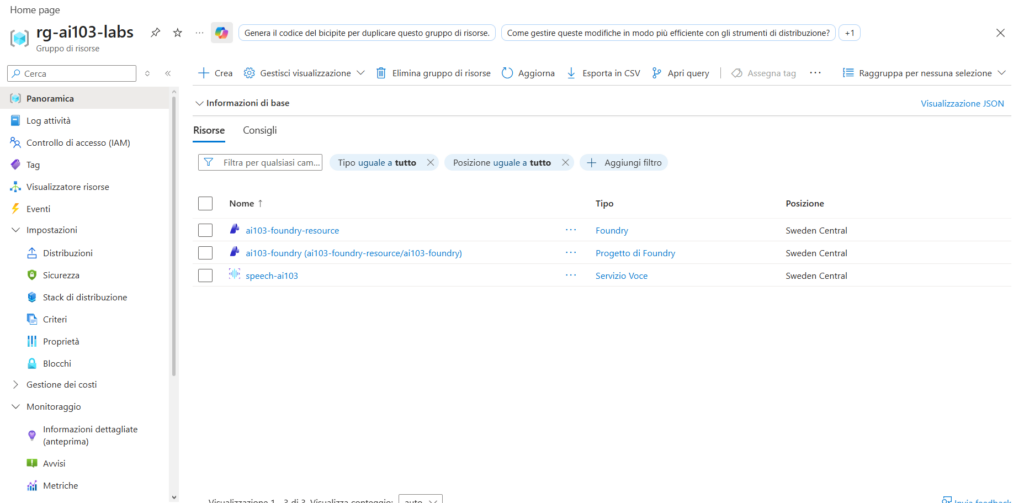Viewport: 1024px width, 503px height.
Task: Click the Copilot suggestion about strumenti di distribuzione
Action: (x=668, y=33)
